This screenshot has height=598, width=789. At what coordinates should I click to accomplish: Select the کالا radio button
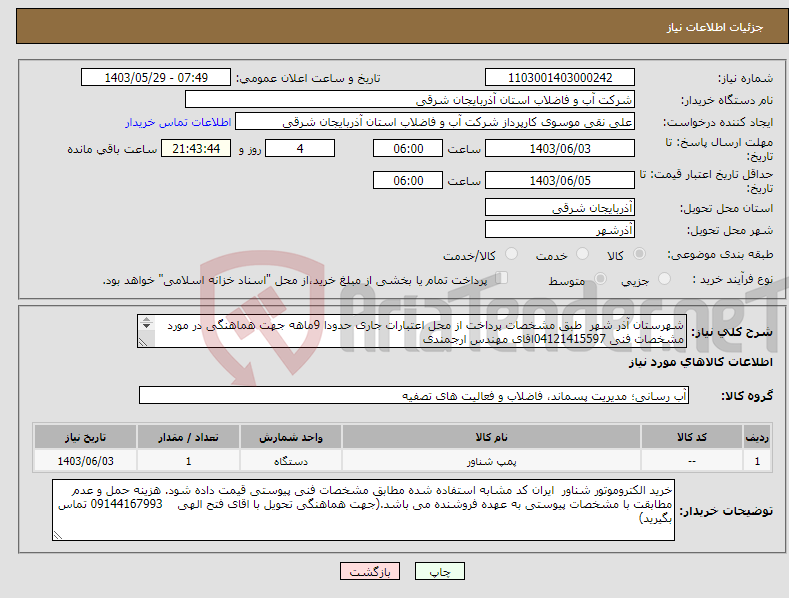tap(640, 254)
